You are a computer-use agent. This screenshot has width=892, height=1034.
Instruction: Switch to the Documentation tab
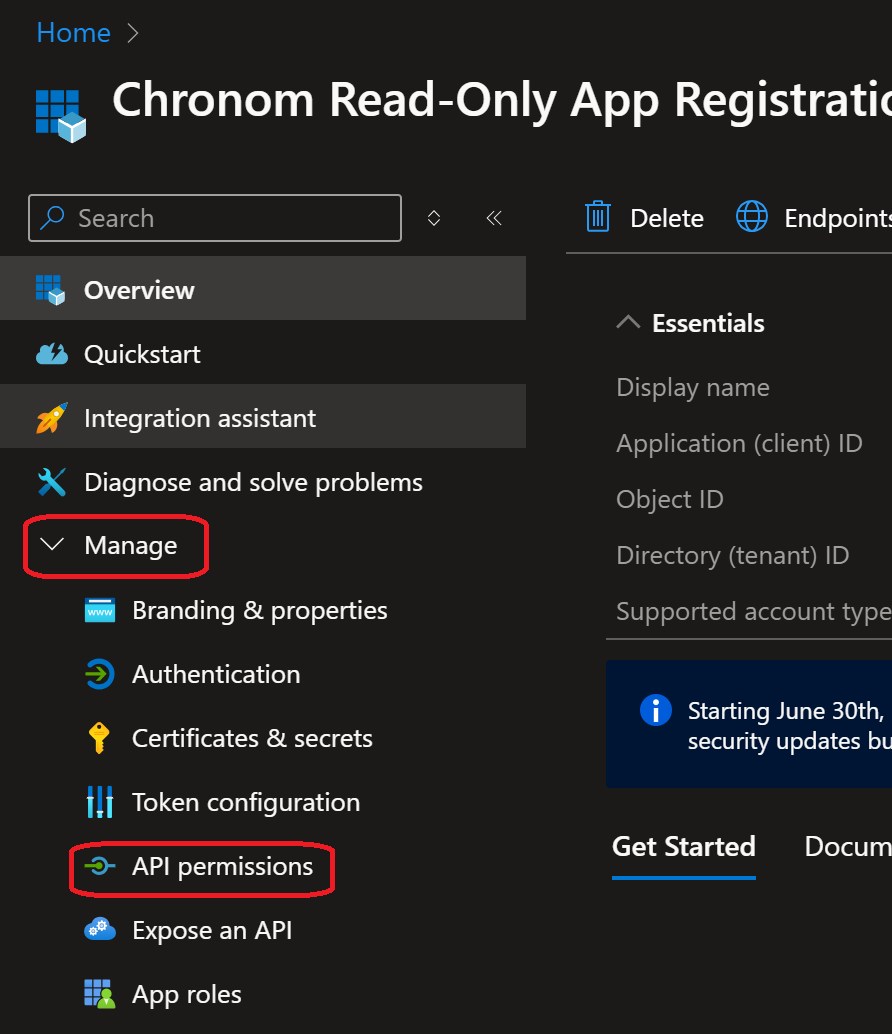[848, 847]
